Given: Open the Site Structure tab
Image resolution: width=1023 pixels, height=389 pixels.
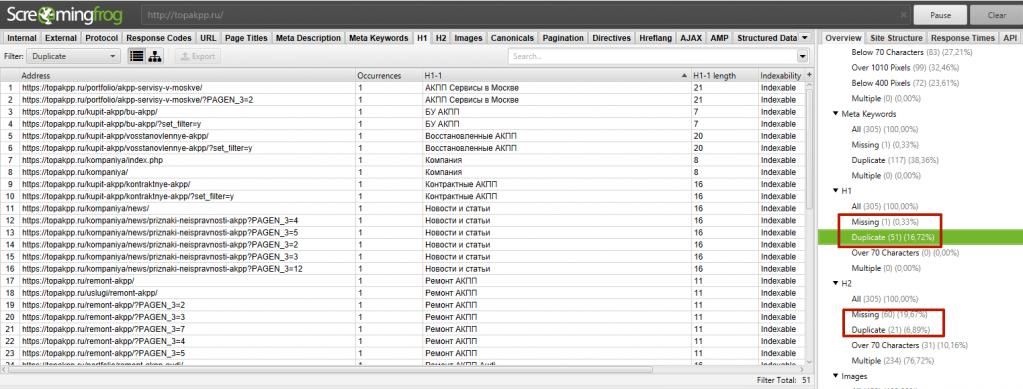Looking at the screenshot, I should click(x=895, y=38).
